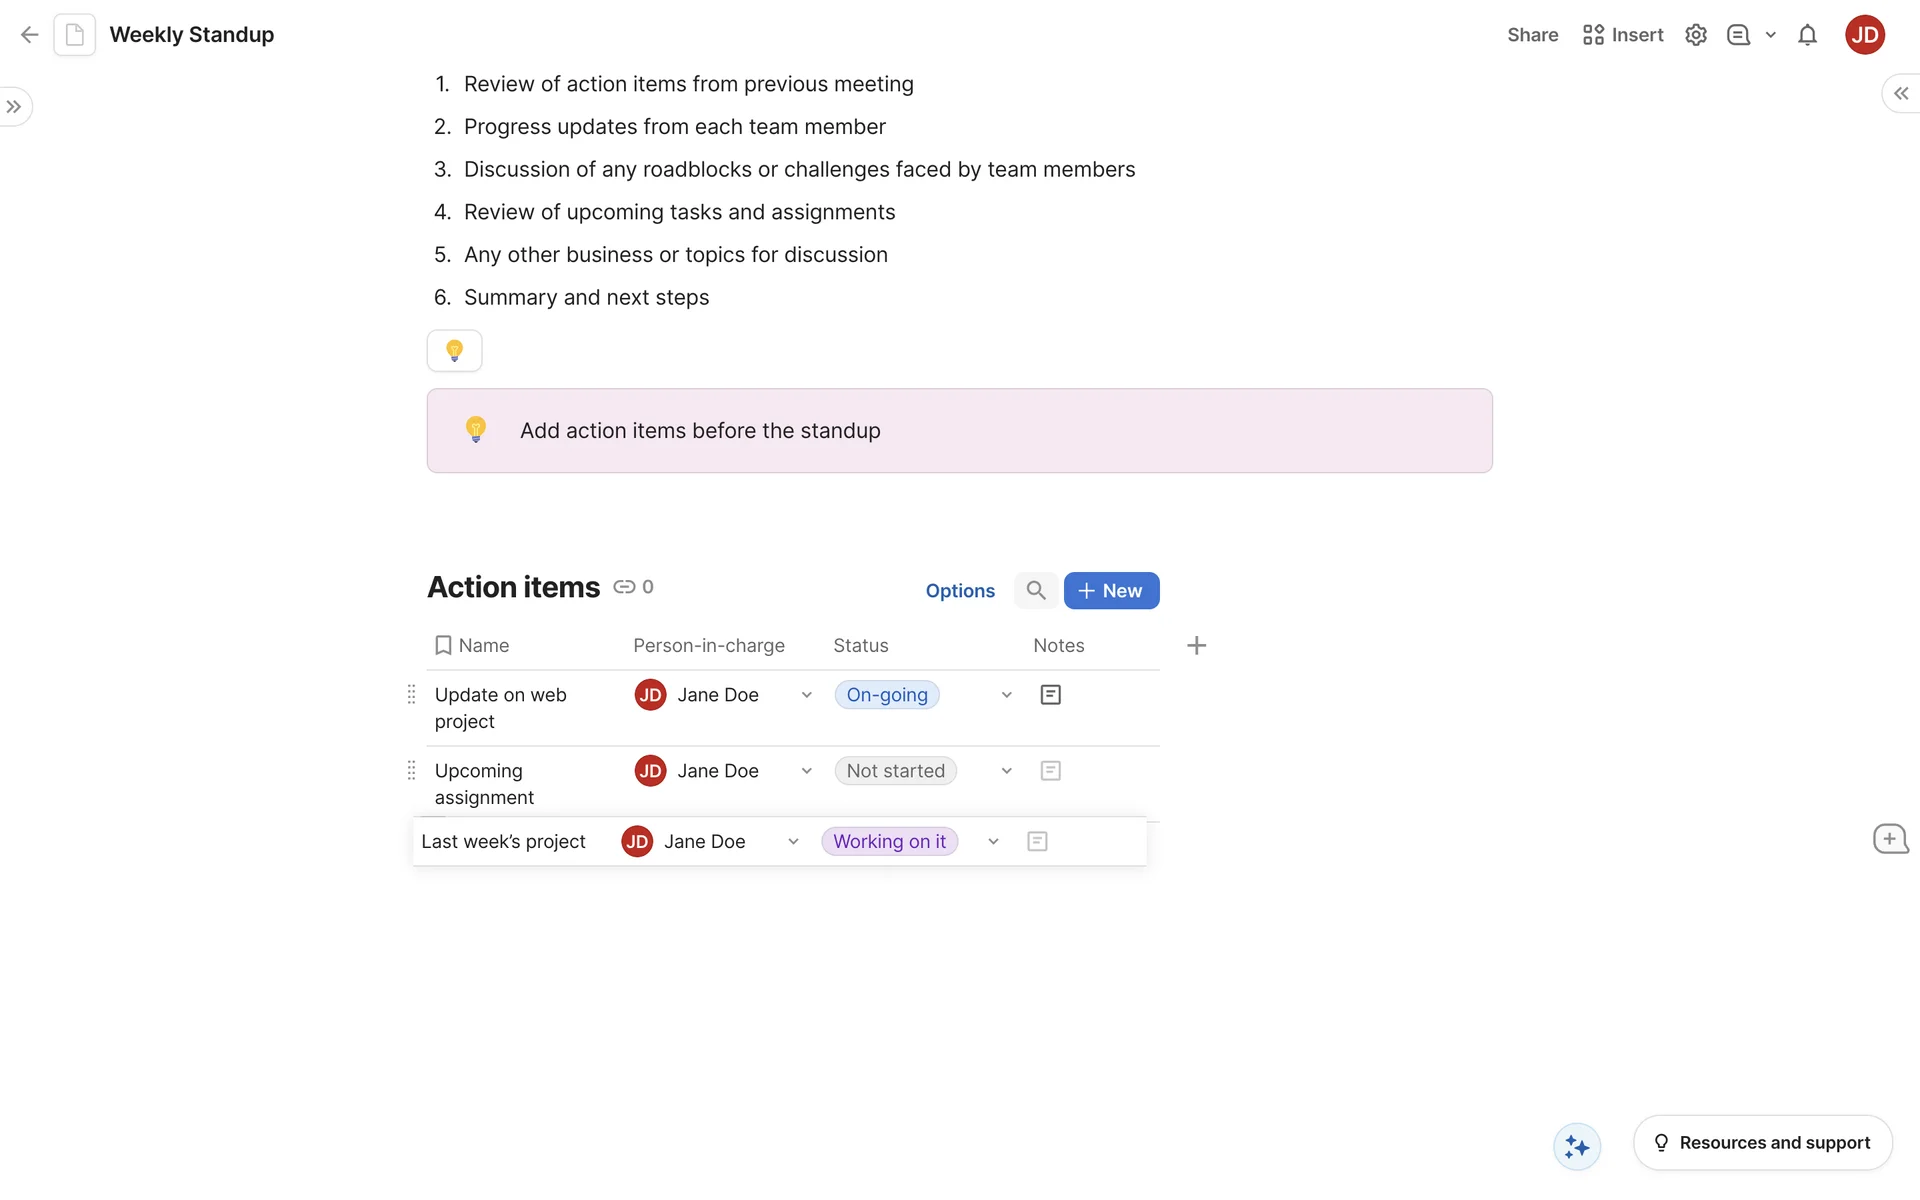
Task: Open person dropdown for Last week's project
Action: click(793, 842)
